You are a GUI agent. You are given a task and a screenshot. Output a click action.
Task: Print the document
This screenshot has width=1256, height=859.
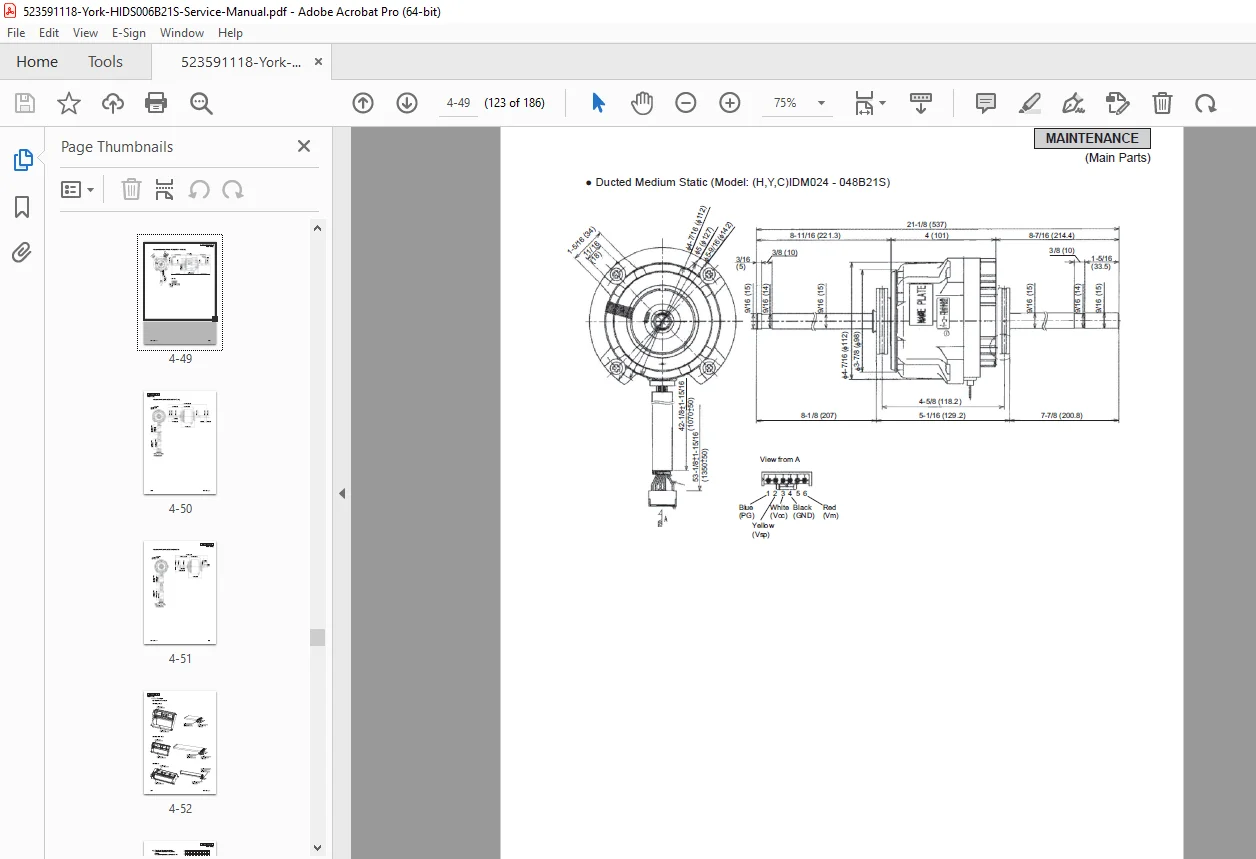pyautogui.click(x=156, y=103)
